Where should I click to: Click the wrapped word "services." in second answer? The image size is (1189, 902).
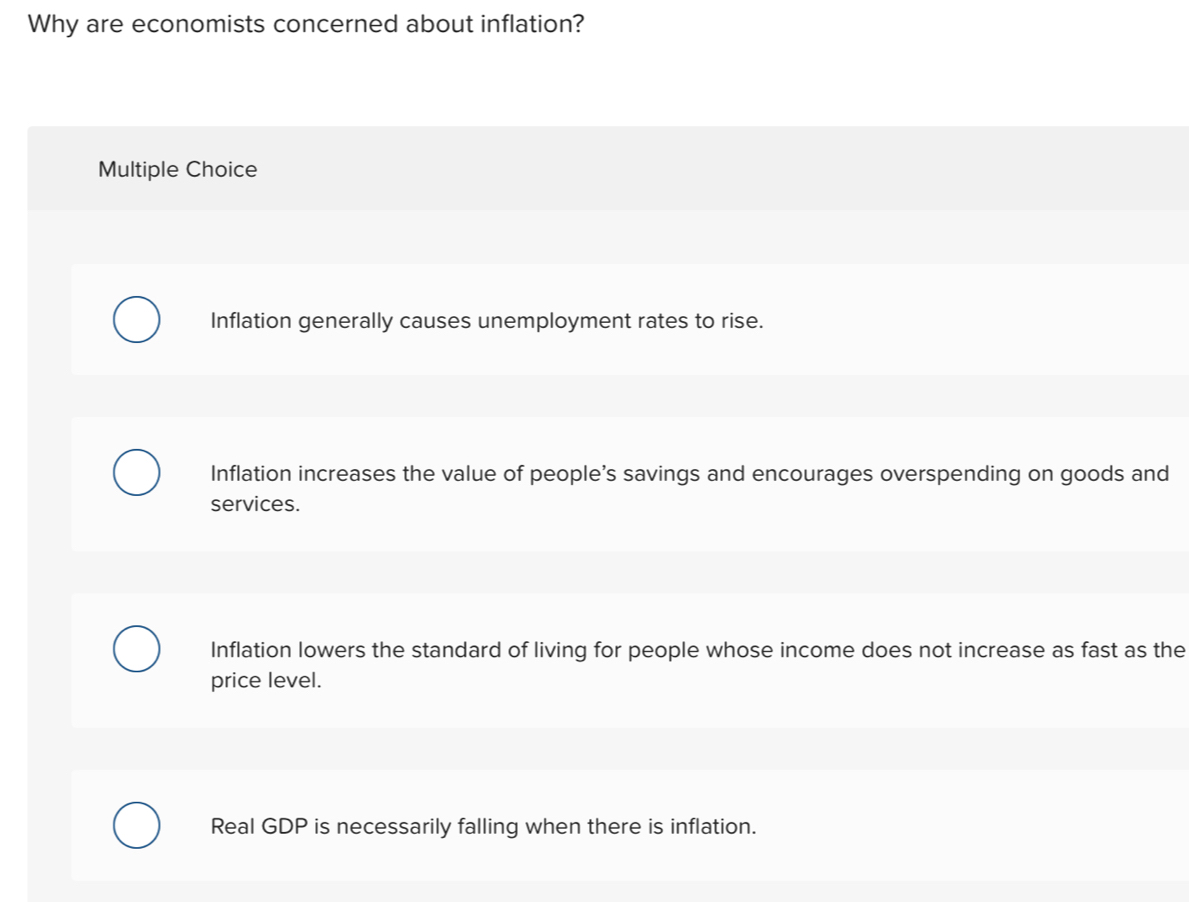[255, 505]
